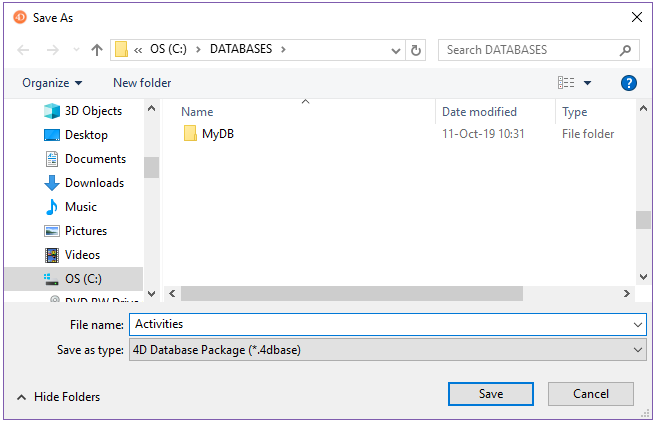Collapse the pane with Hide Folders
The height and width of the screenshot is (425, 657).
point(58,396)
